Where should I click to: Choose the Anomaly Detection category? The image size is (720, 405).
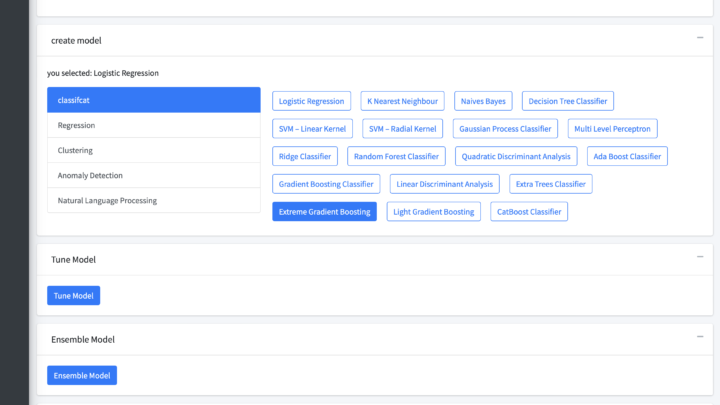coord(153,175)
